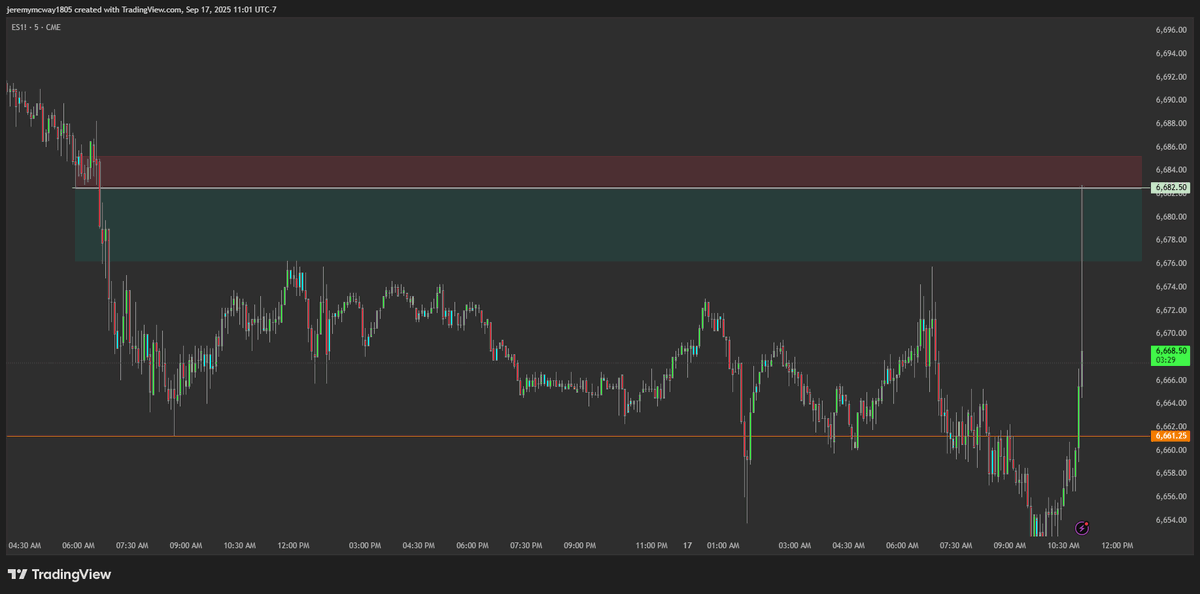Click the orange 6,661.25 price label
Viewport: 1200px width, 594px height.
(x=1170, y=436)
